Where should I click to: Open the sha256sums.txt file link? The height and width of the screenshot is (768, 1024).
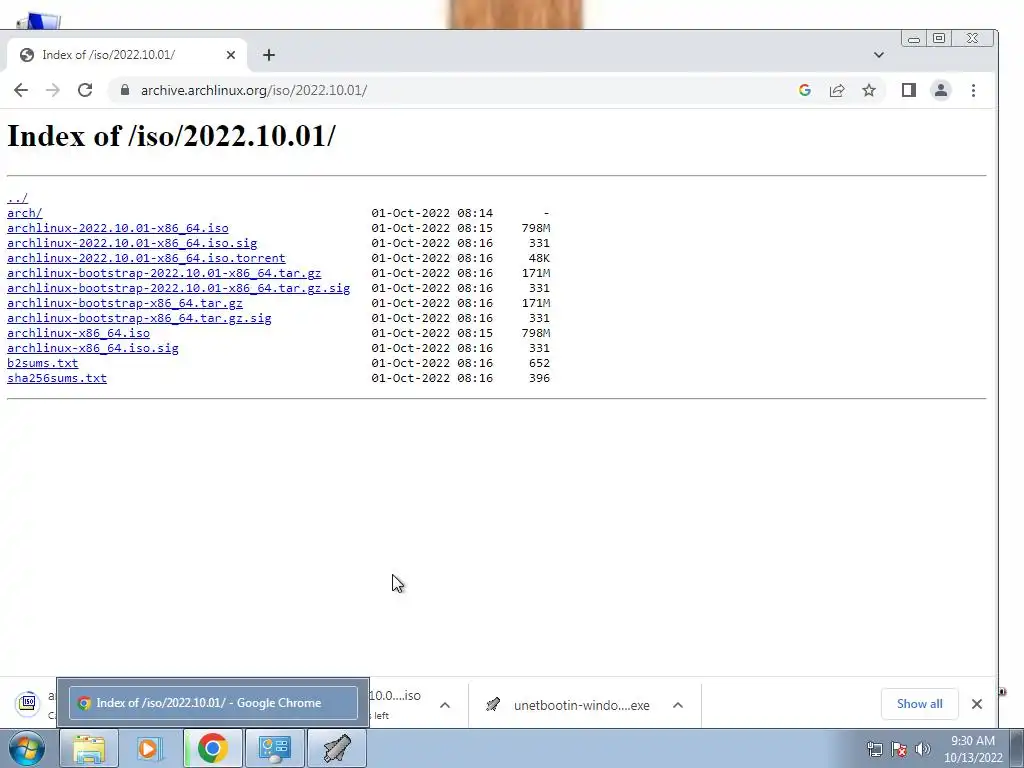[57, 378]
